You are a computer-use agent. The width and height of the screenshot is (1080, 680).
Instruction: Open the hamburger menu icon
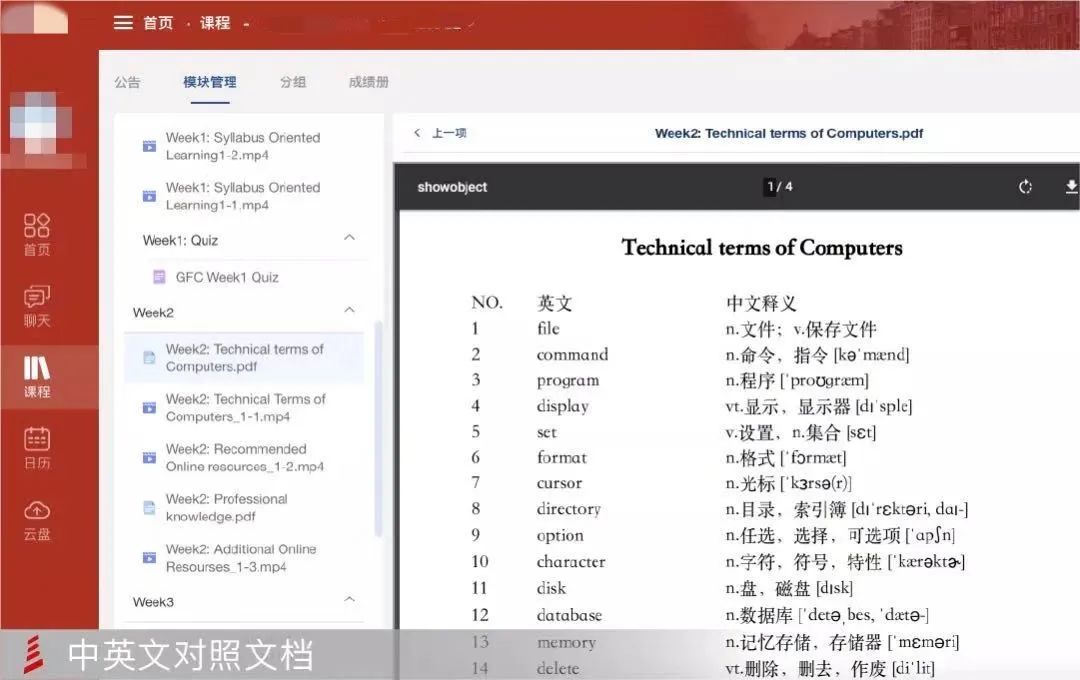coord(123,23)
